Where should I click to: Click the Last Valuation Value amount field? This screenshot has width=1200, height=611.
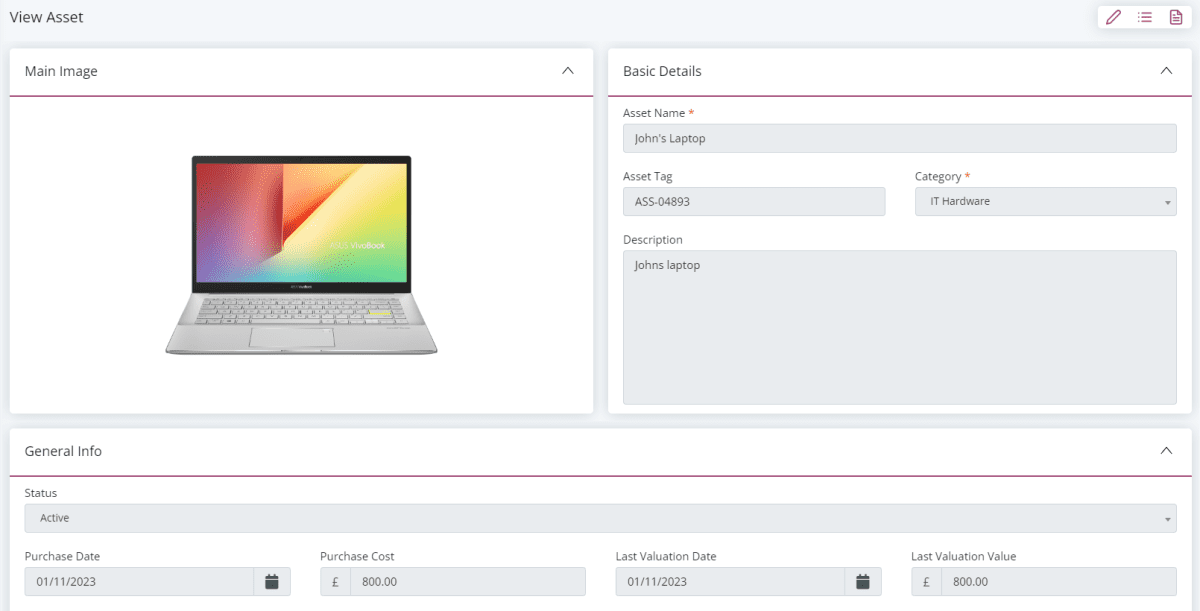point(1059,582)
